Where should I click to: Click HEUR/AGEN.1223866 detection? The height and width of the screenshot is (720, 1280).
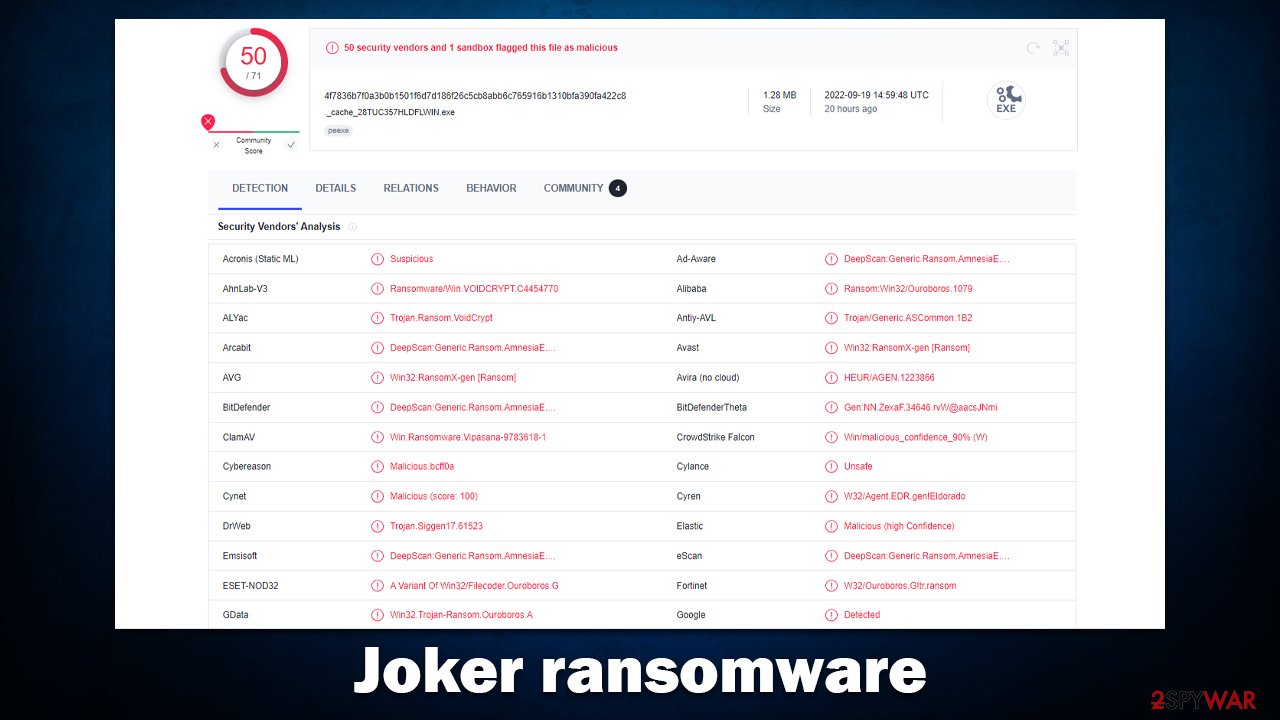[889, 378]
